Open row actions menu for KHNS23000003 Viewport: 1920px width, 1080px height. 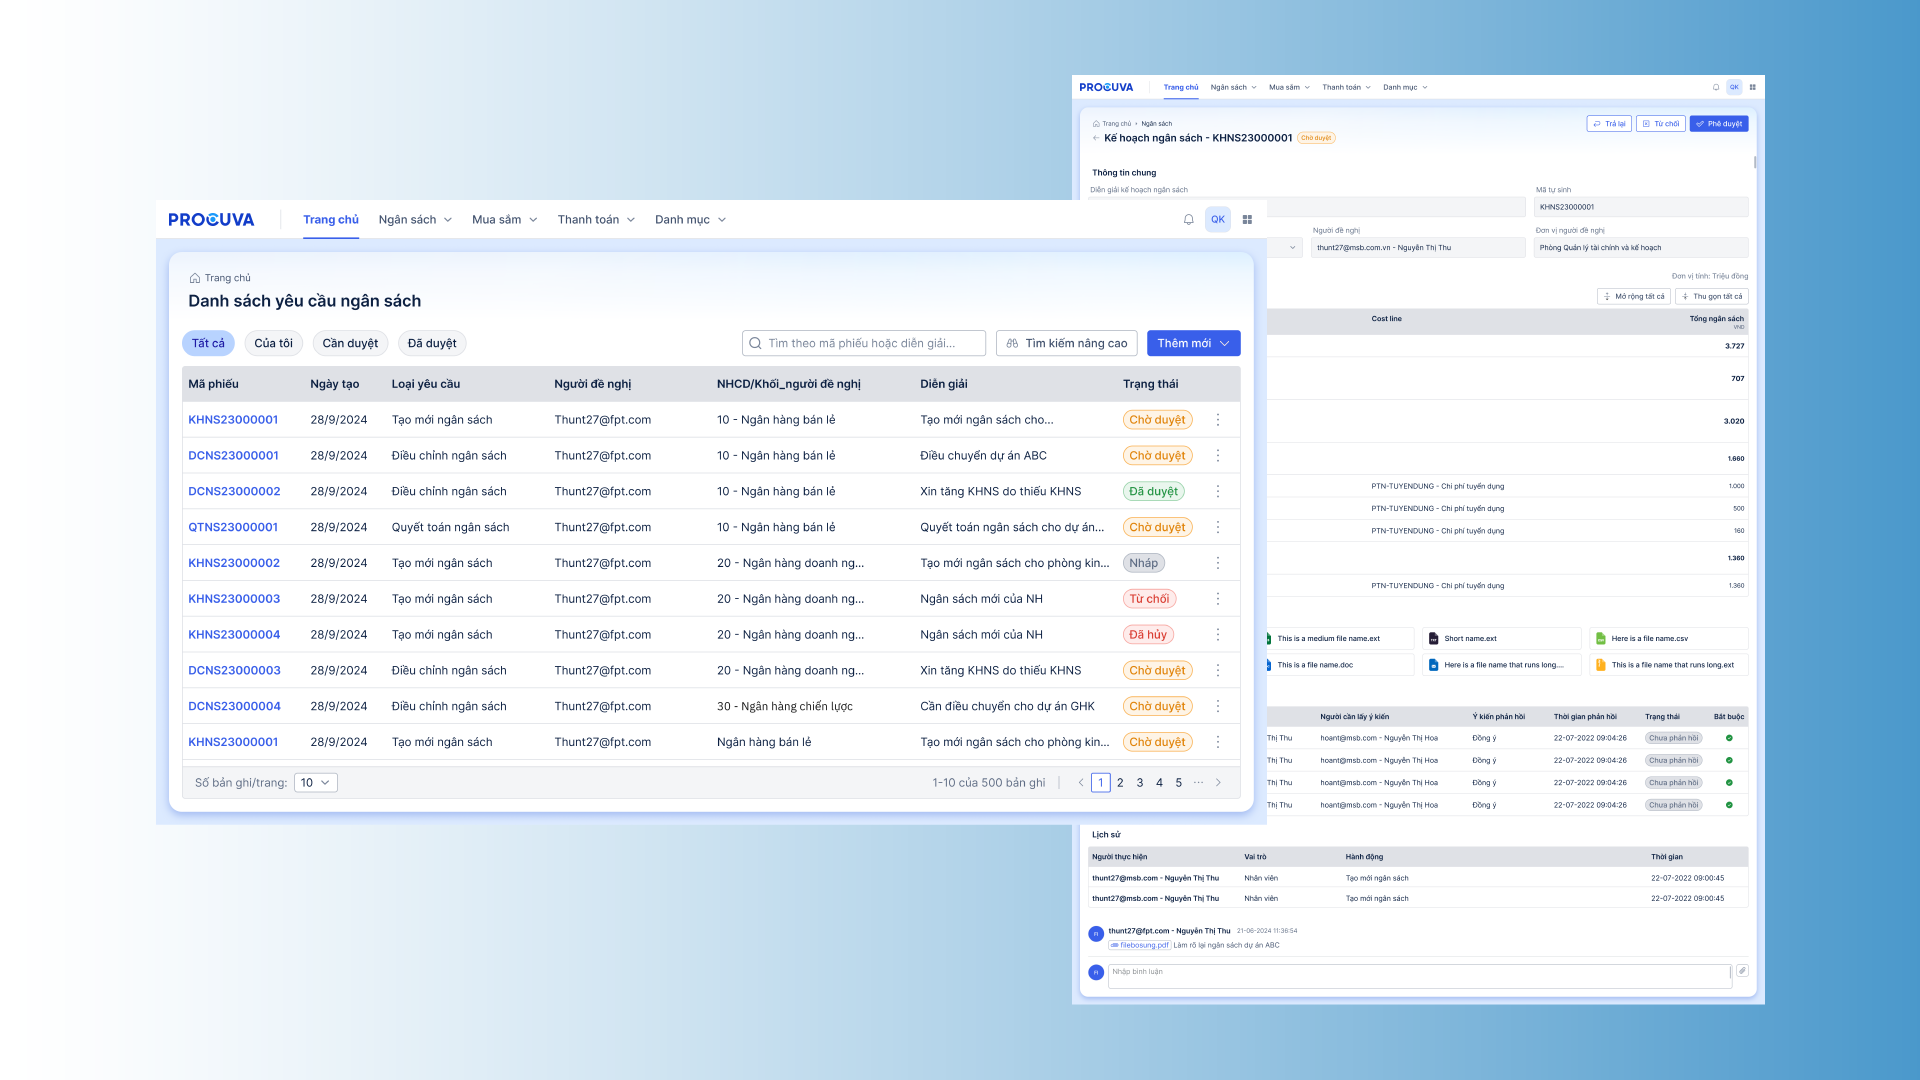[x=1218, y=599]
